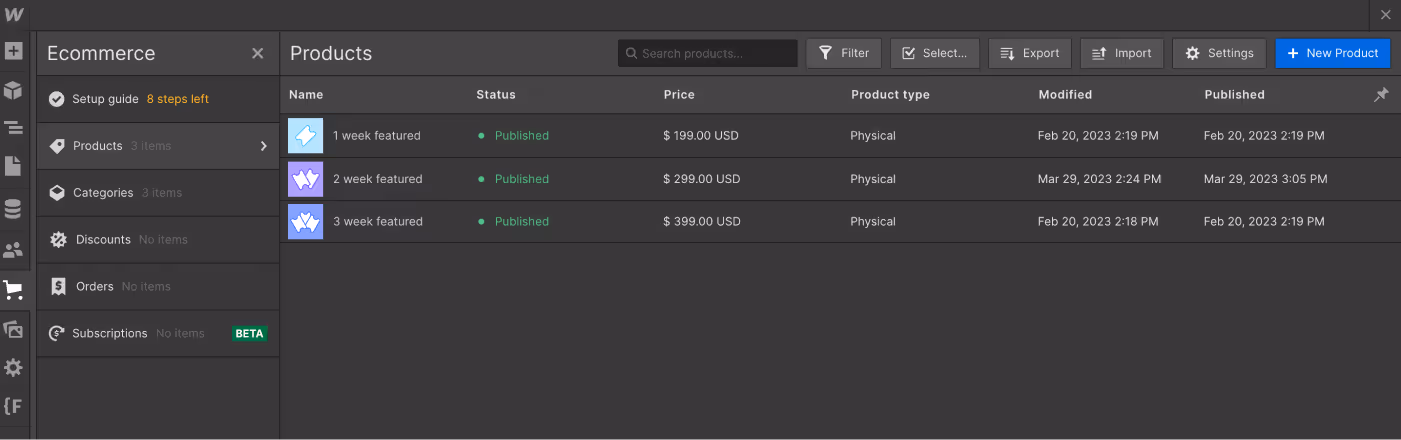Sort products by Modified column header
Image resolution: width=1401 pixels, height=440 pixels.
(1065, 95)
